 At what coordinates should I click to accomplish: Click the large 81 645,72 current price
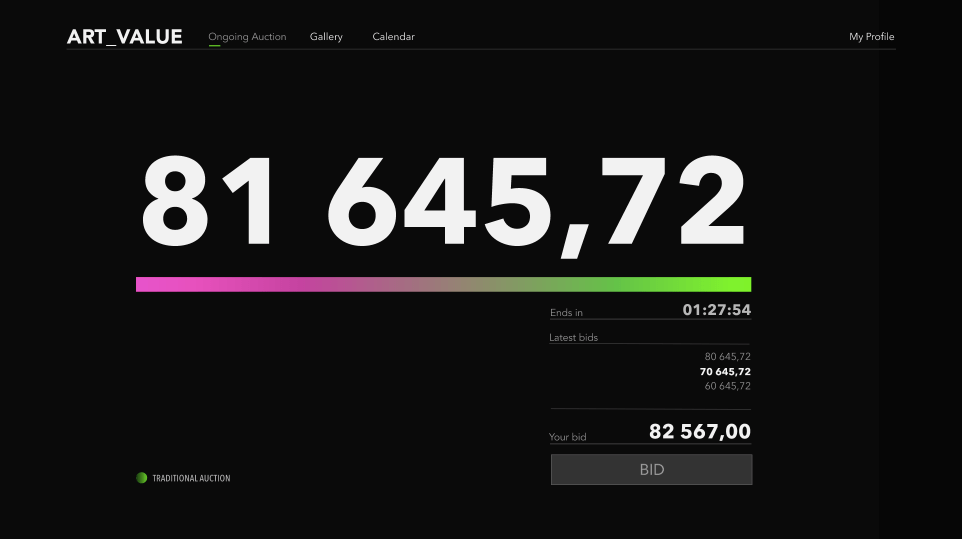coord(443,201)
